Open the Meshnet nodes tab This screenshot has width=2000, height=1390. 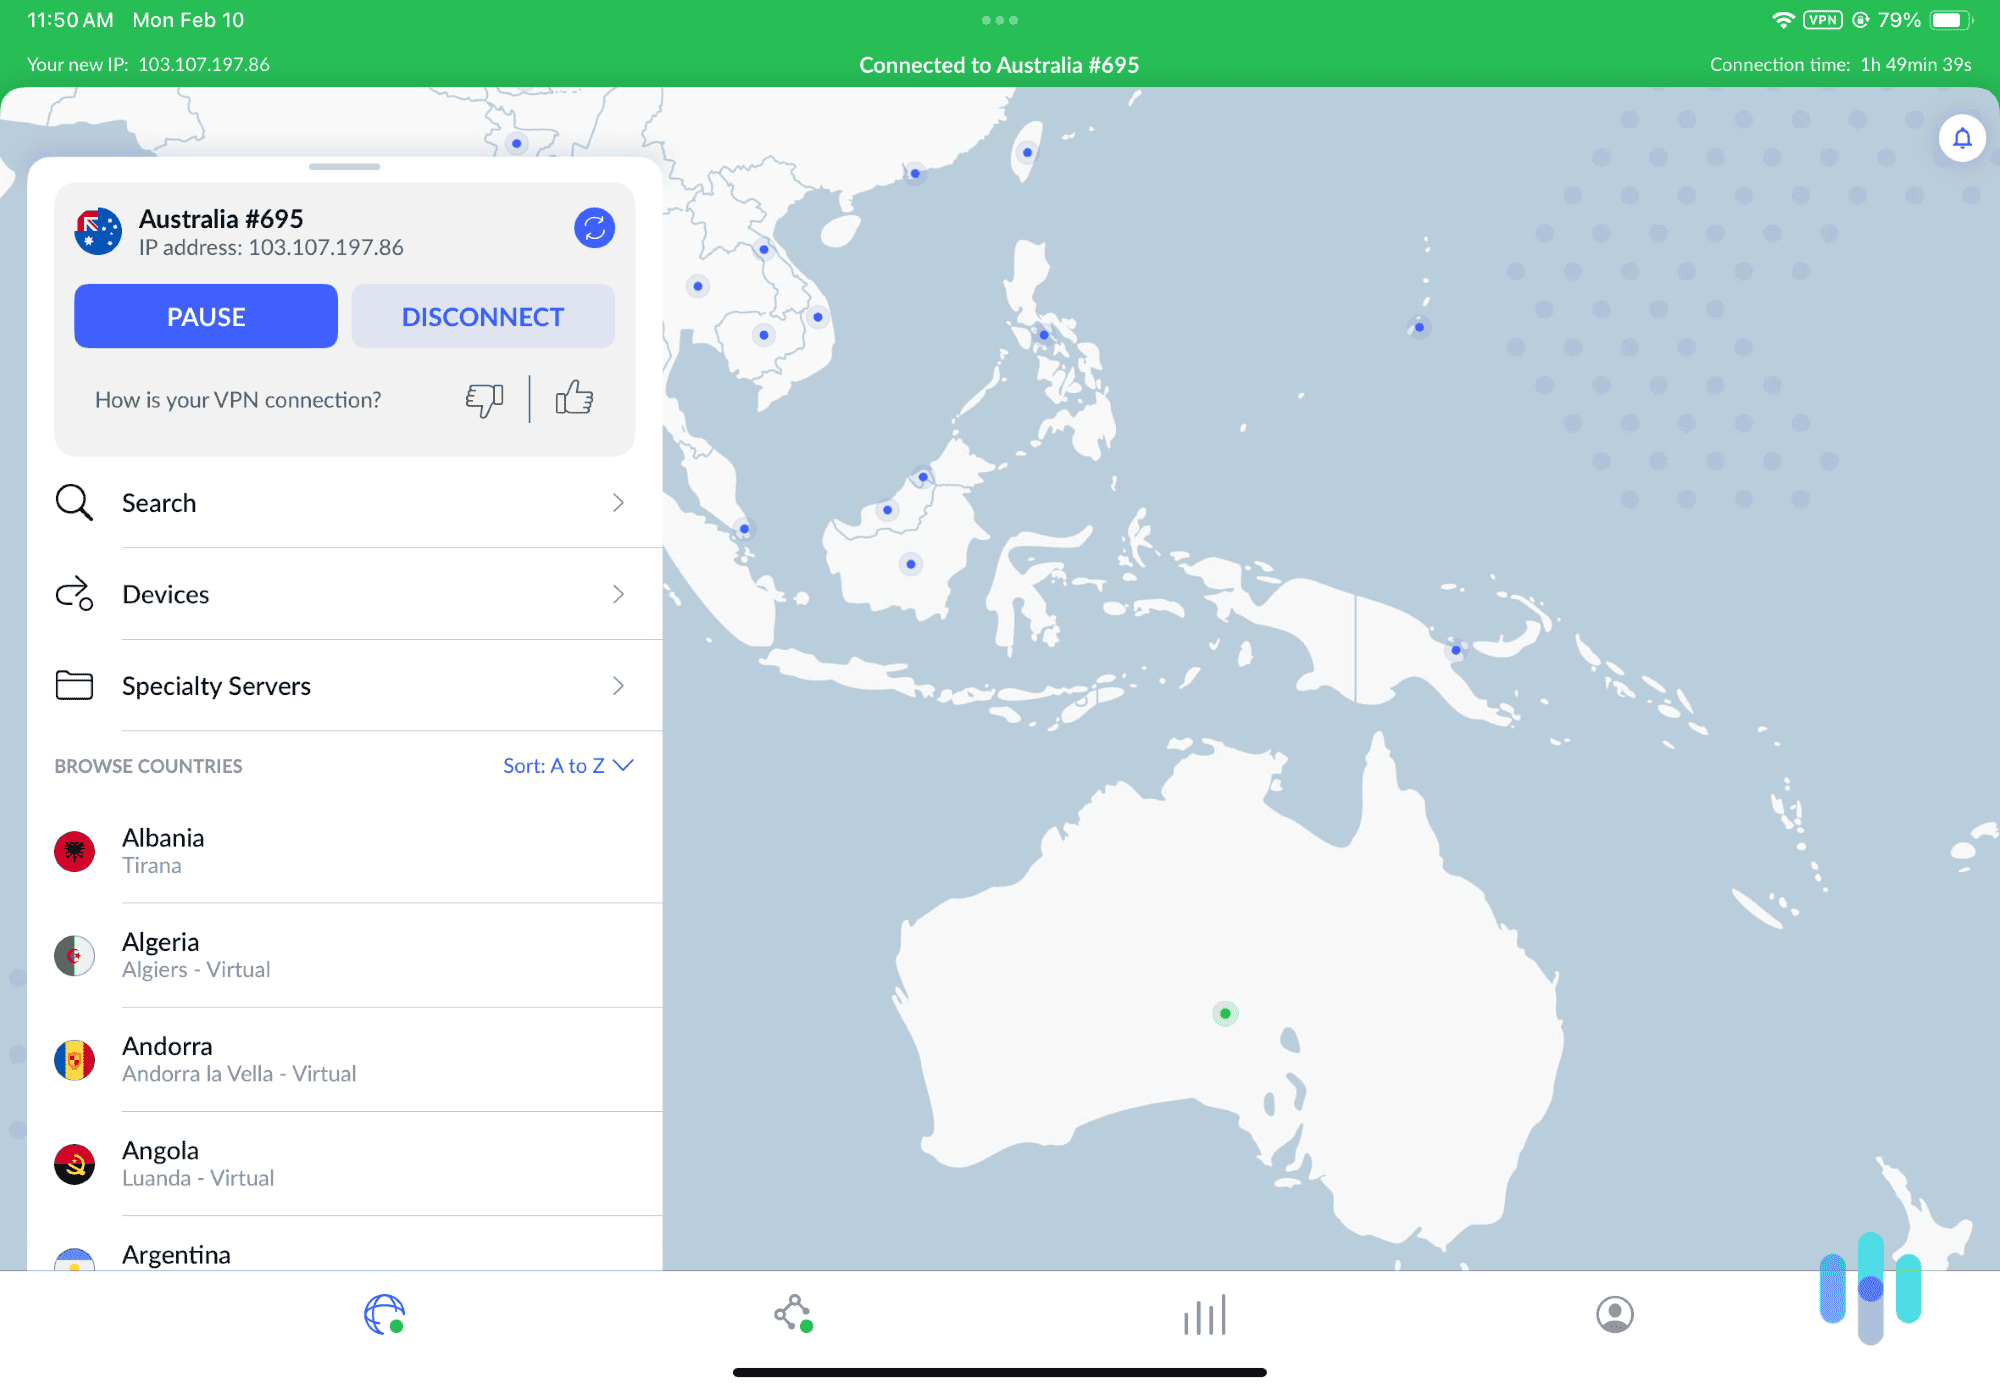click(x=794, y=1314)
